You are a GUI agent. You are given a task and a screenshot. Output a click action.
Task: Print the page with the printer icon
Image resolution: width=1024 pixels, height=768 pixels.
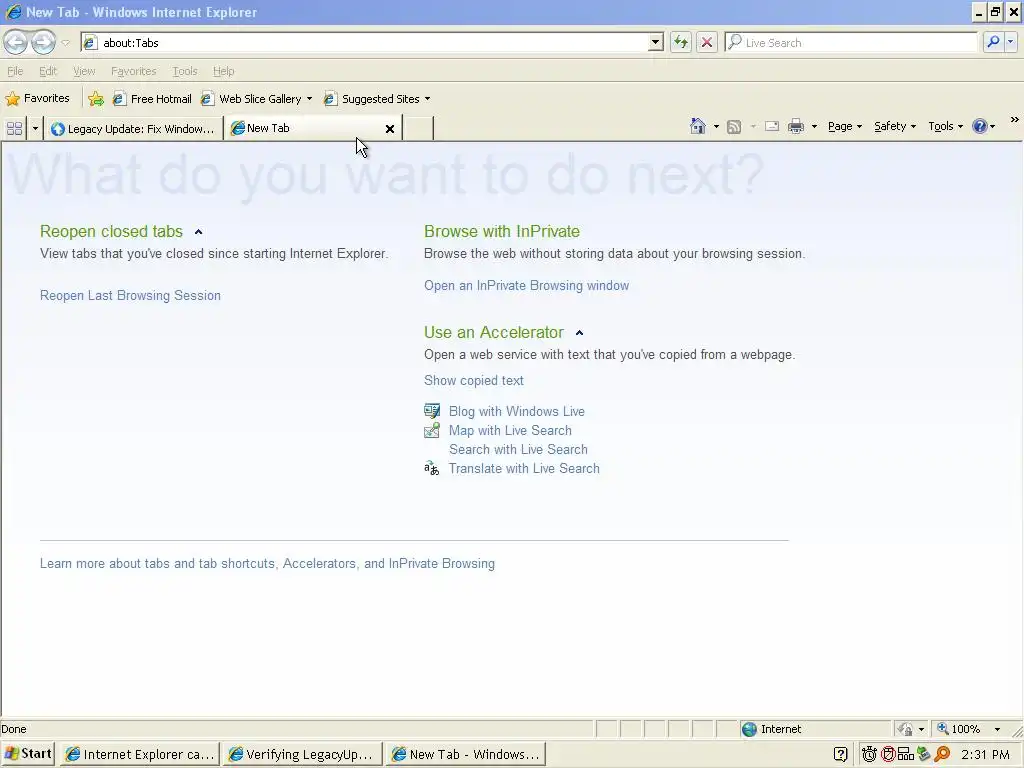[795, 127]
